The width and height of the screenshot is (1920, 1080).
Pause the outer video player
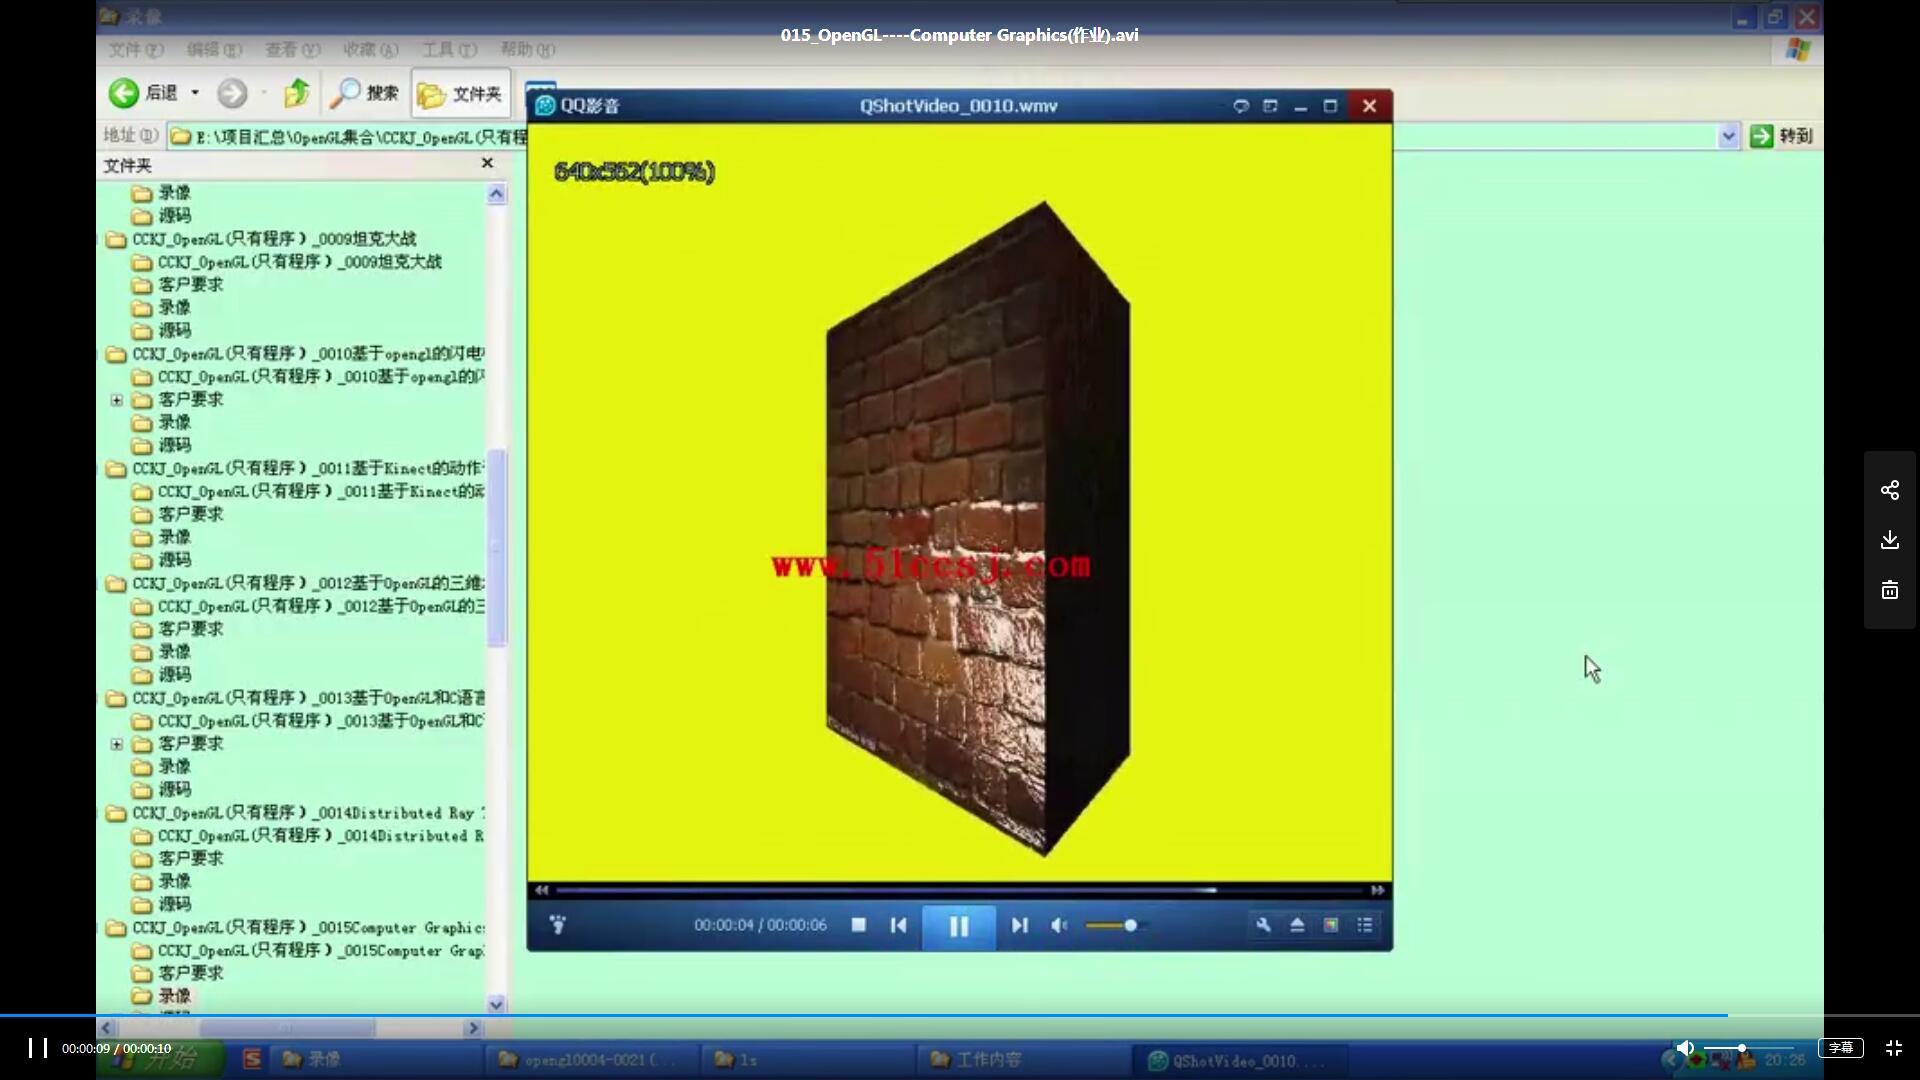[x=38, y=1048]
